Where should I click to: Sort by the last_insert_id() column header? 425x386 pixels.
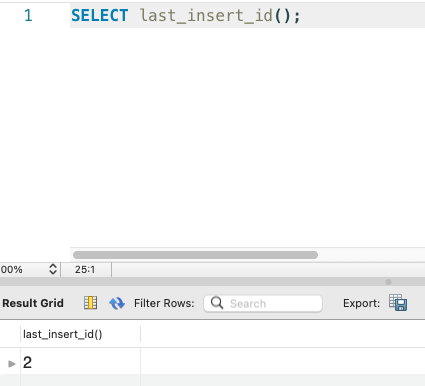[x=80, y=334]
